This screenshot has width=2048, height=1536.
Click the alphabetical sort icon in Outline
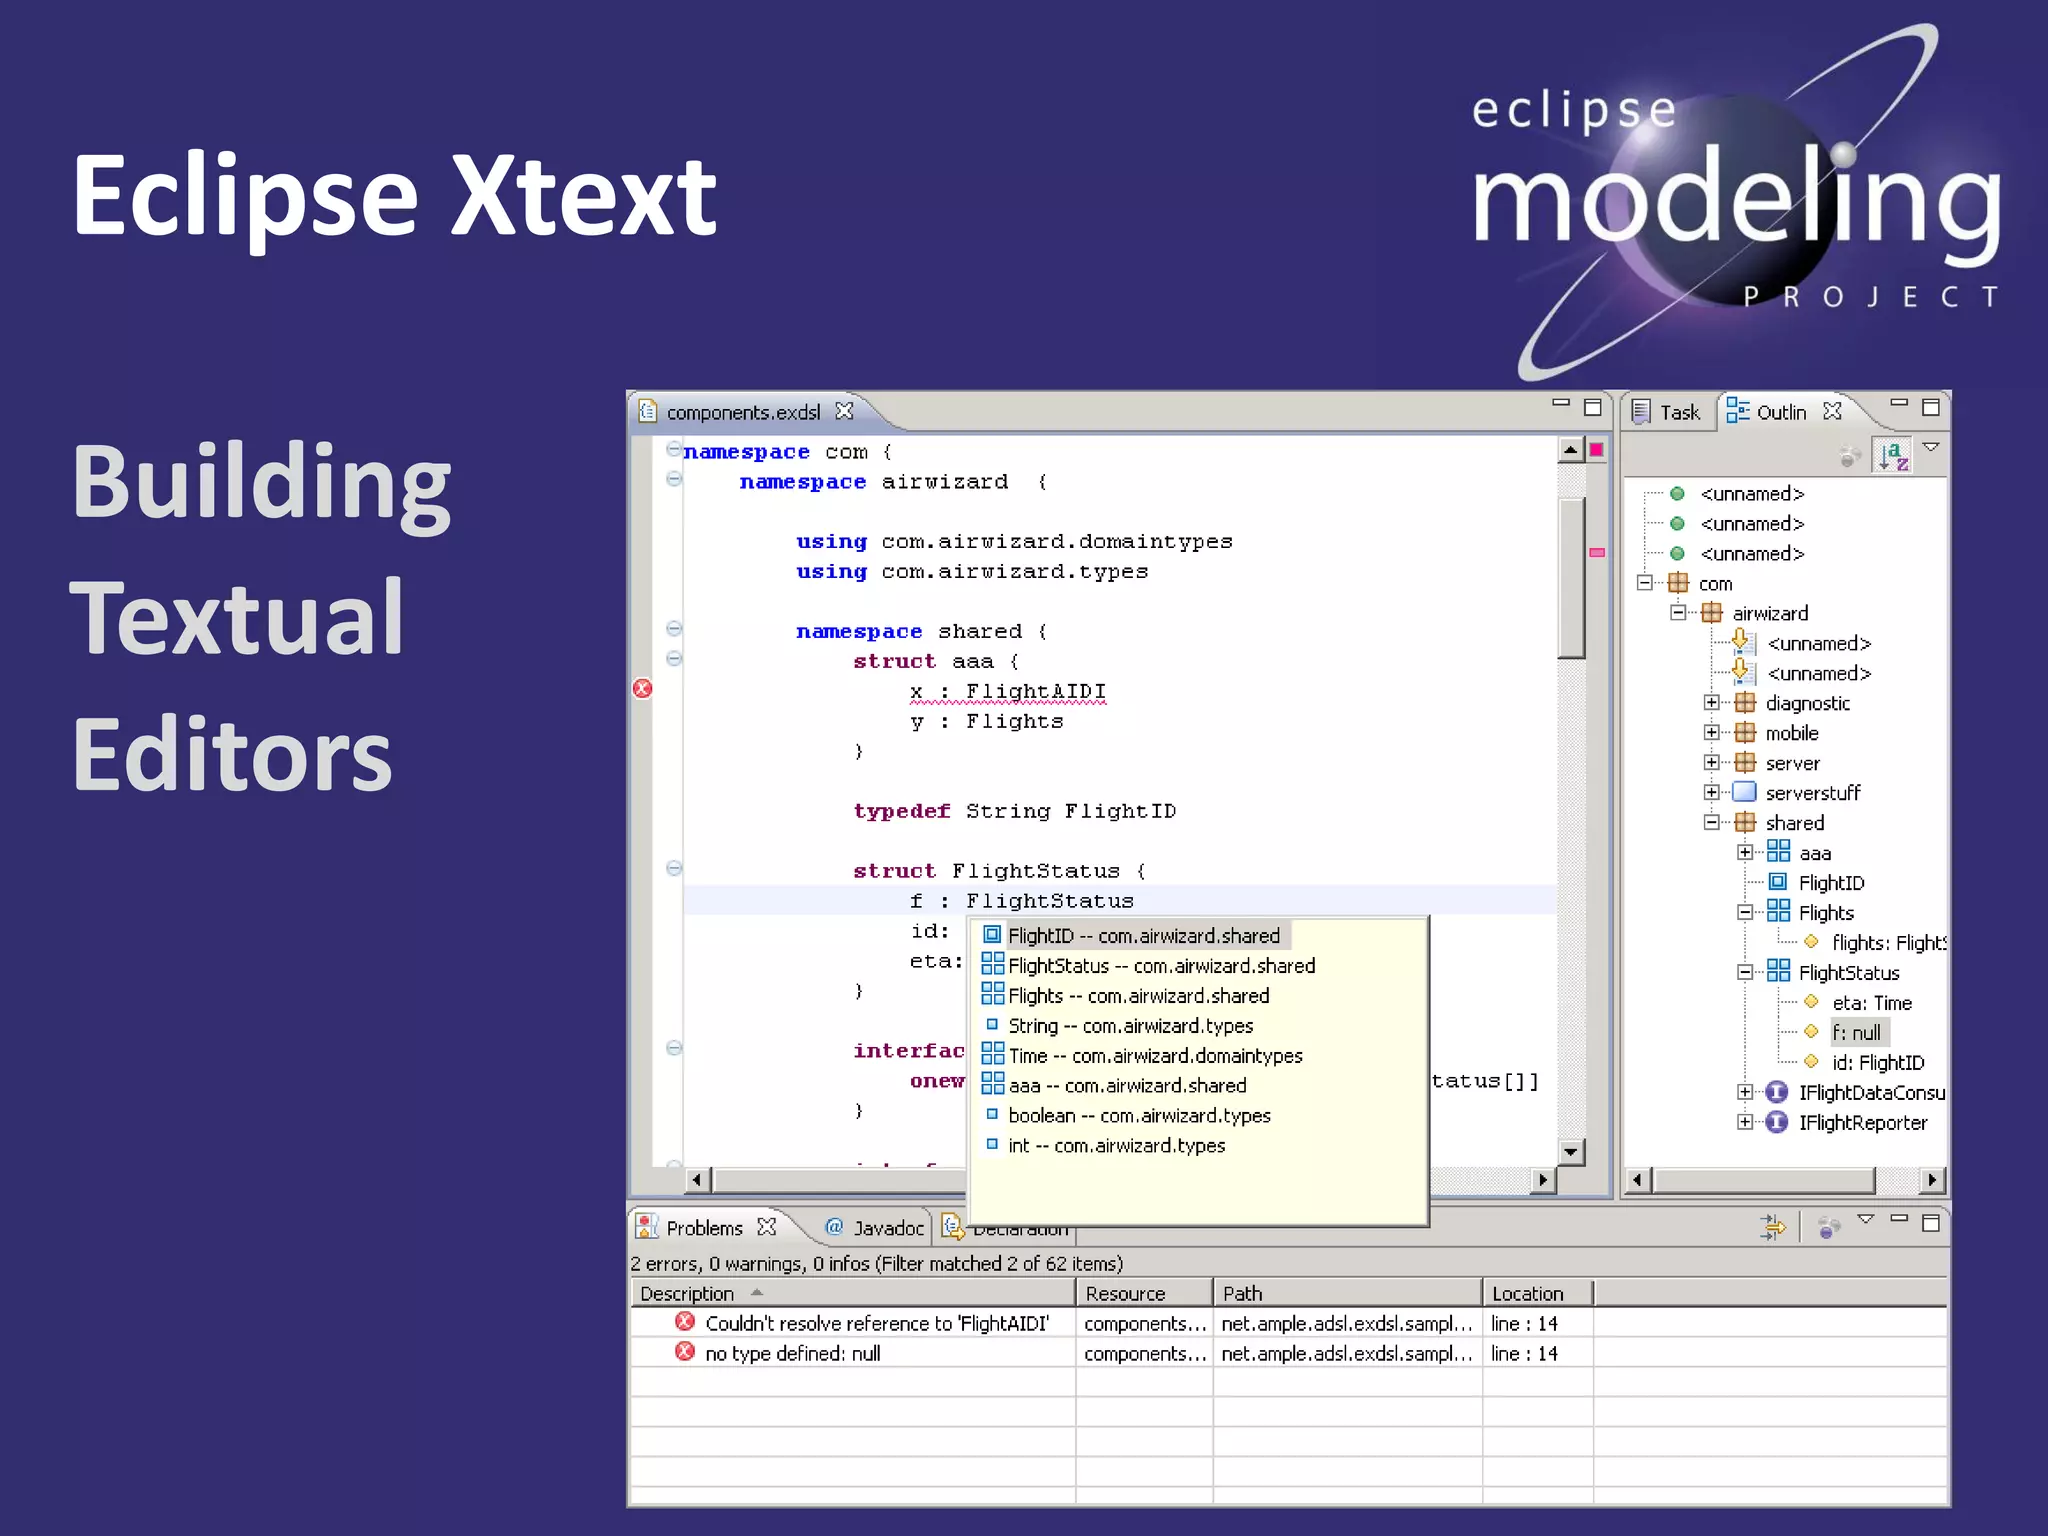pyautogui.click(x=1893, y=456)
